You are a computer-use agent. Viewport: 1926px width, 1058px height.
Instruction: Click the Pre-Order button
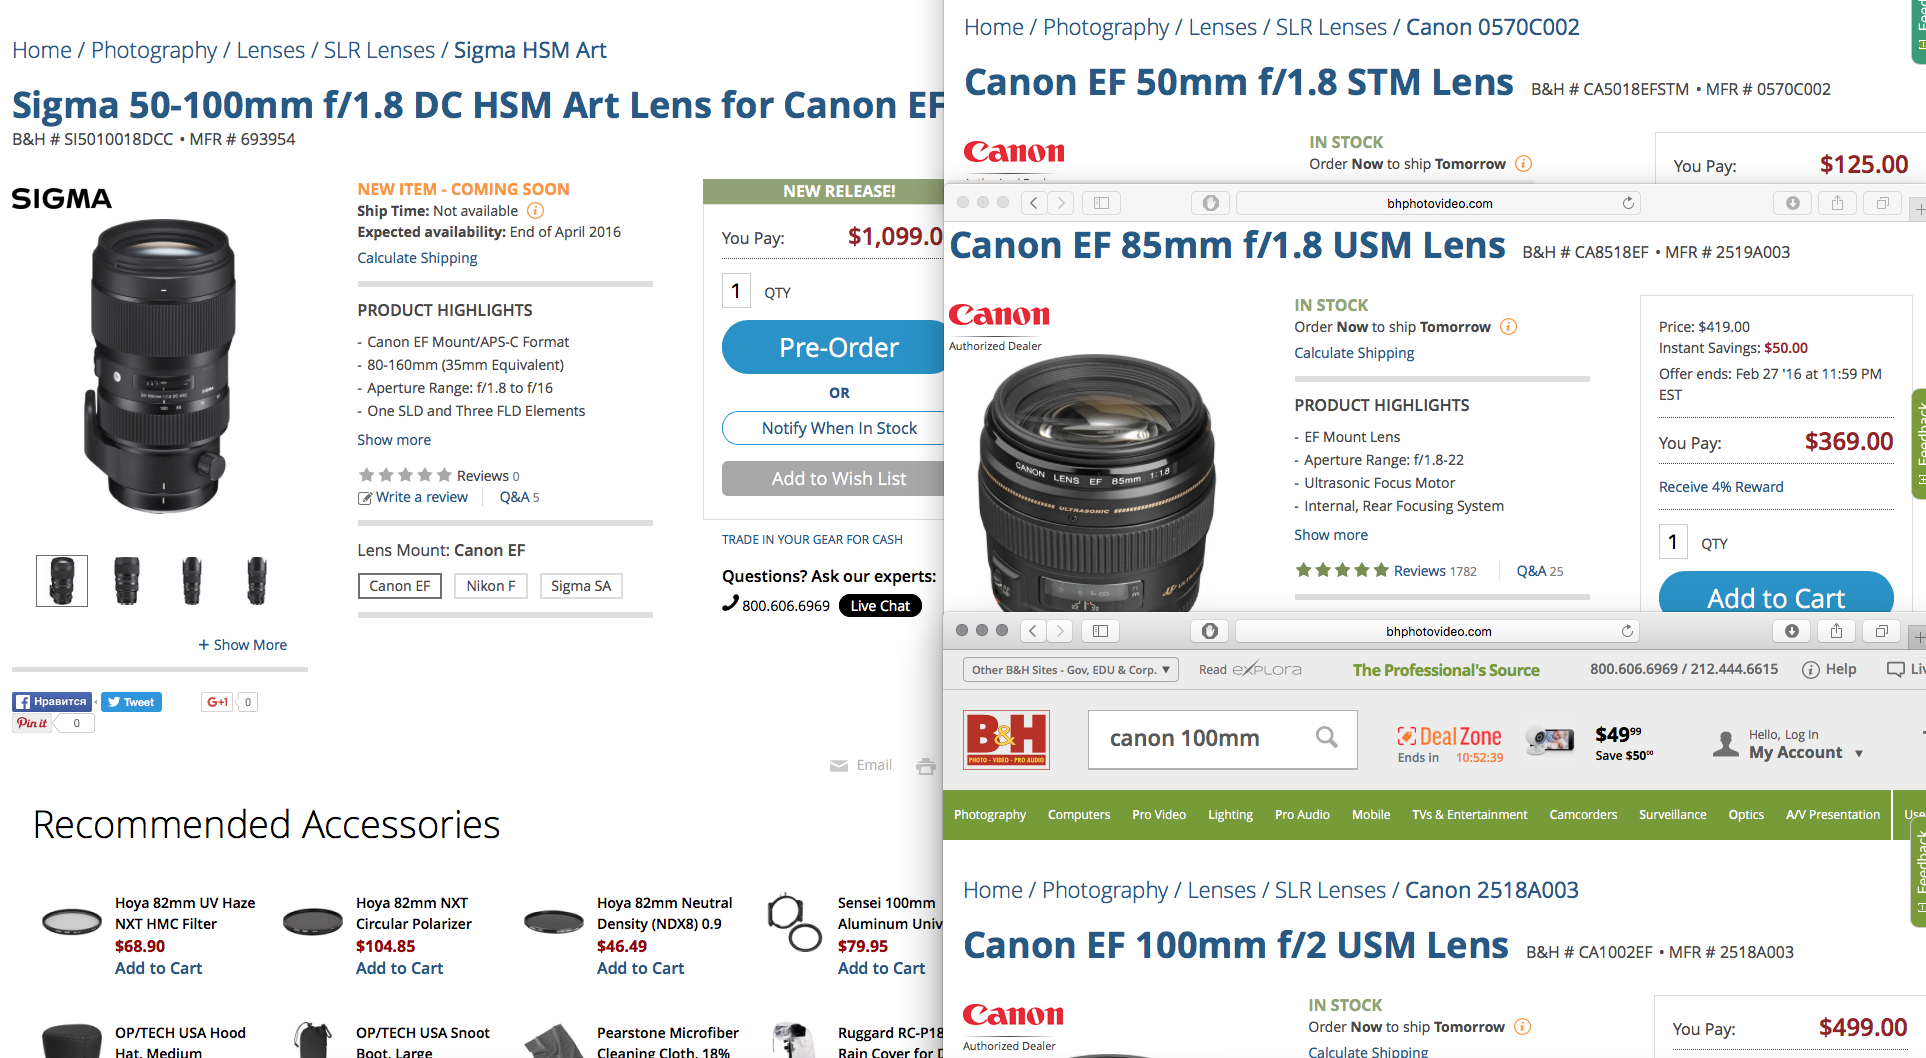point(838,348)
